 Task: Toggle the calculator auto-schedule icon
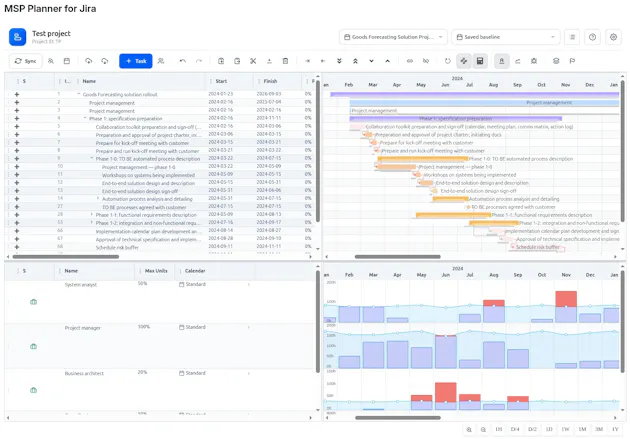point(480,61)
